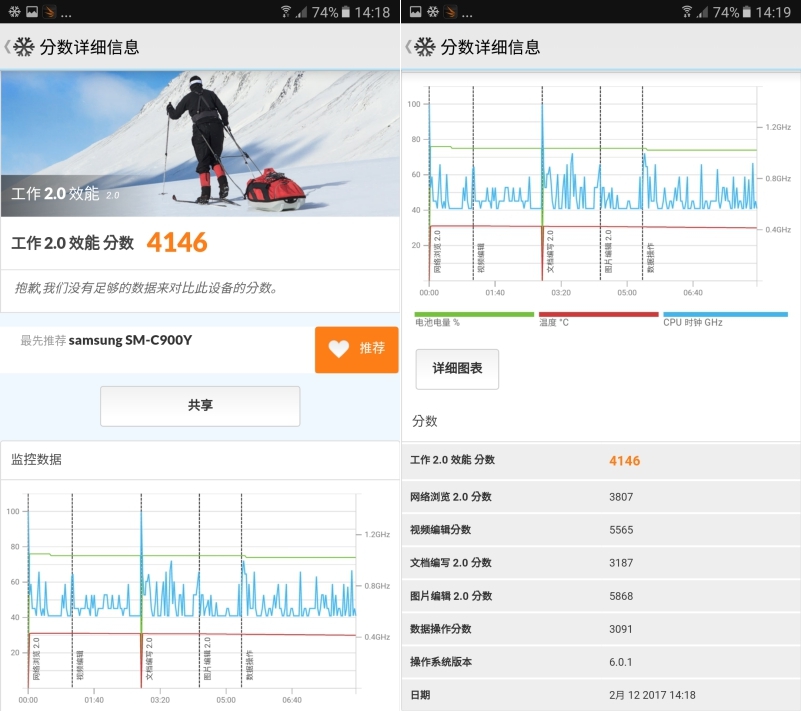Tap the 共享 share button
This screenshot has width=801, height=711.
200,406
